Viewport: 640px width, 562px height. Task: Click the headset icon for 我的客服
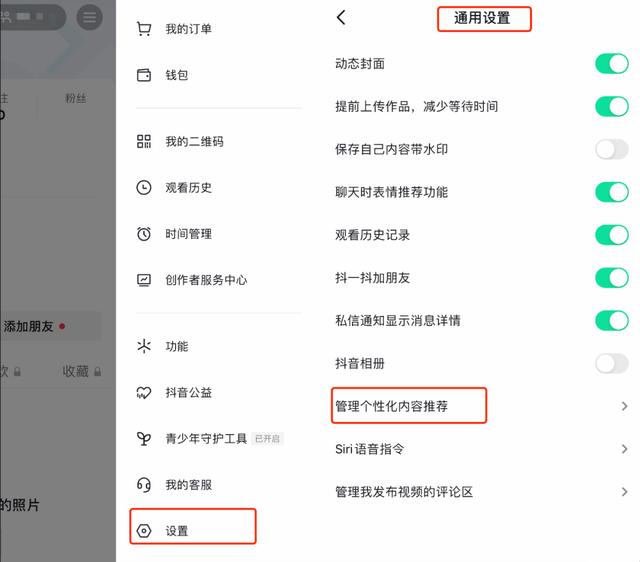coord(144,485)
